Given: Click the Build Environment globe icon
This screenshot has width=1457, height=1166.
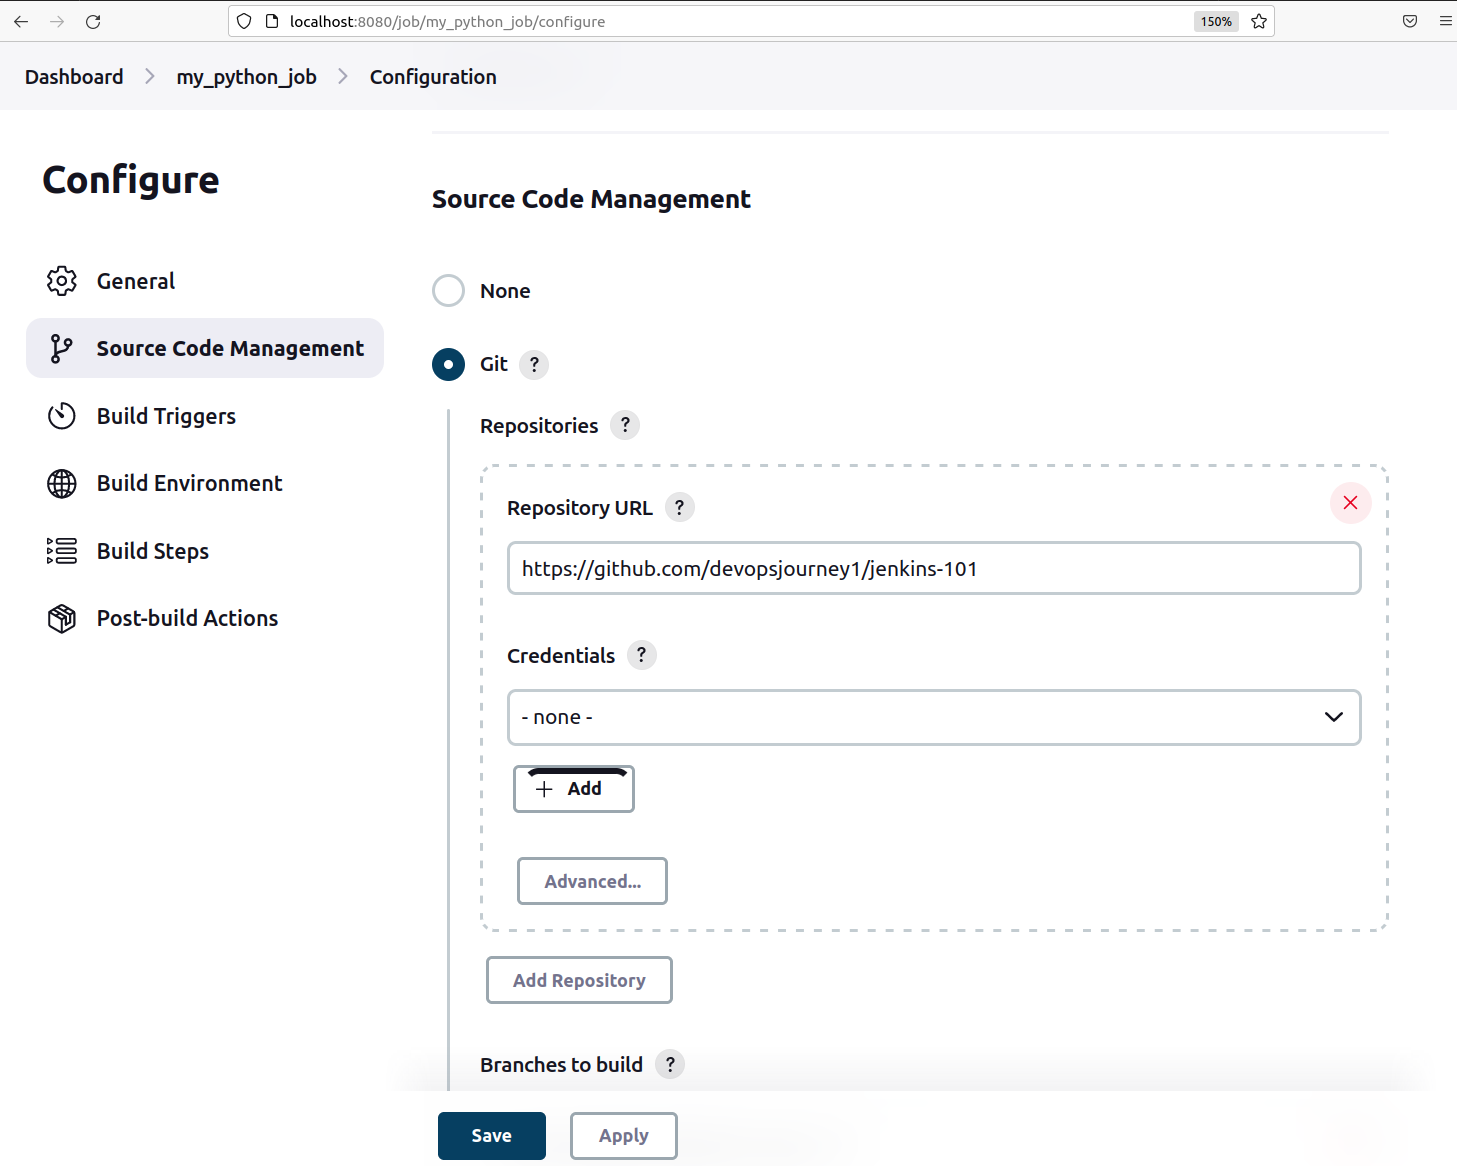Looking at the screenshot, I should (x=62, y=483).
